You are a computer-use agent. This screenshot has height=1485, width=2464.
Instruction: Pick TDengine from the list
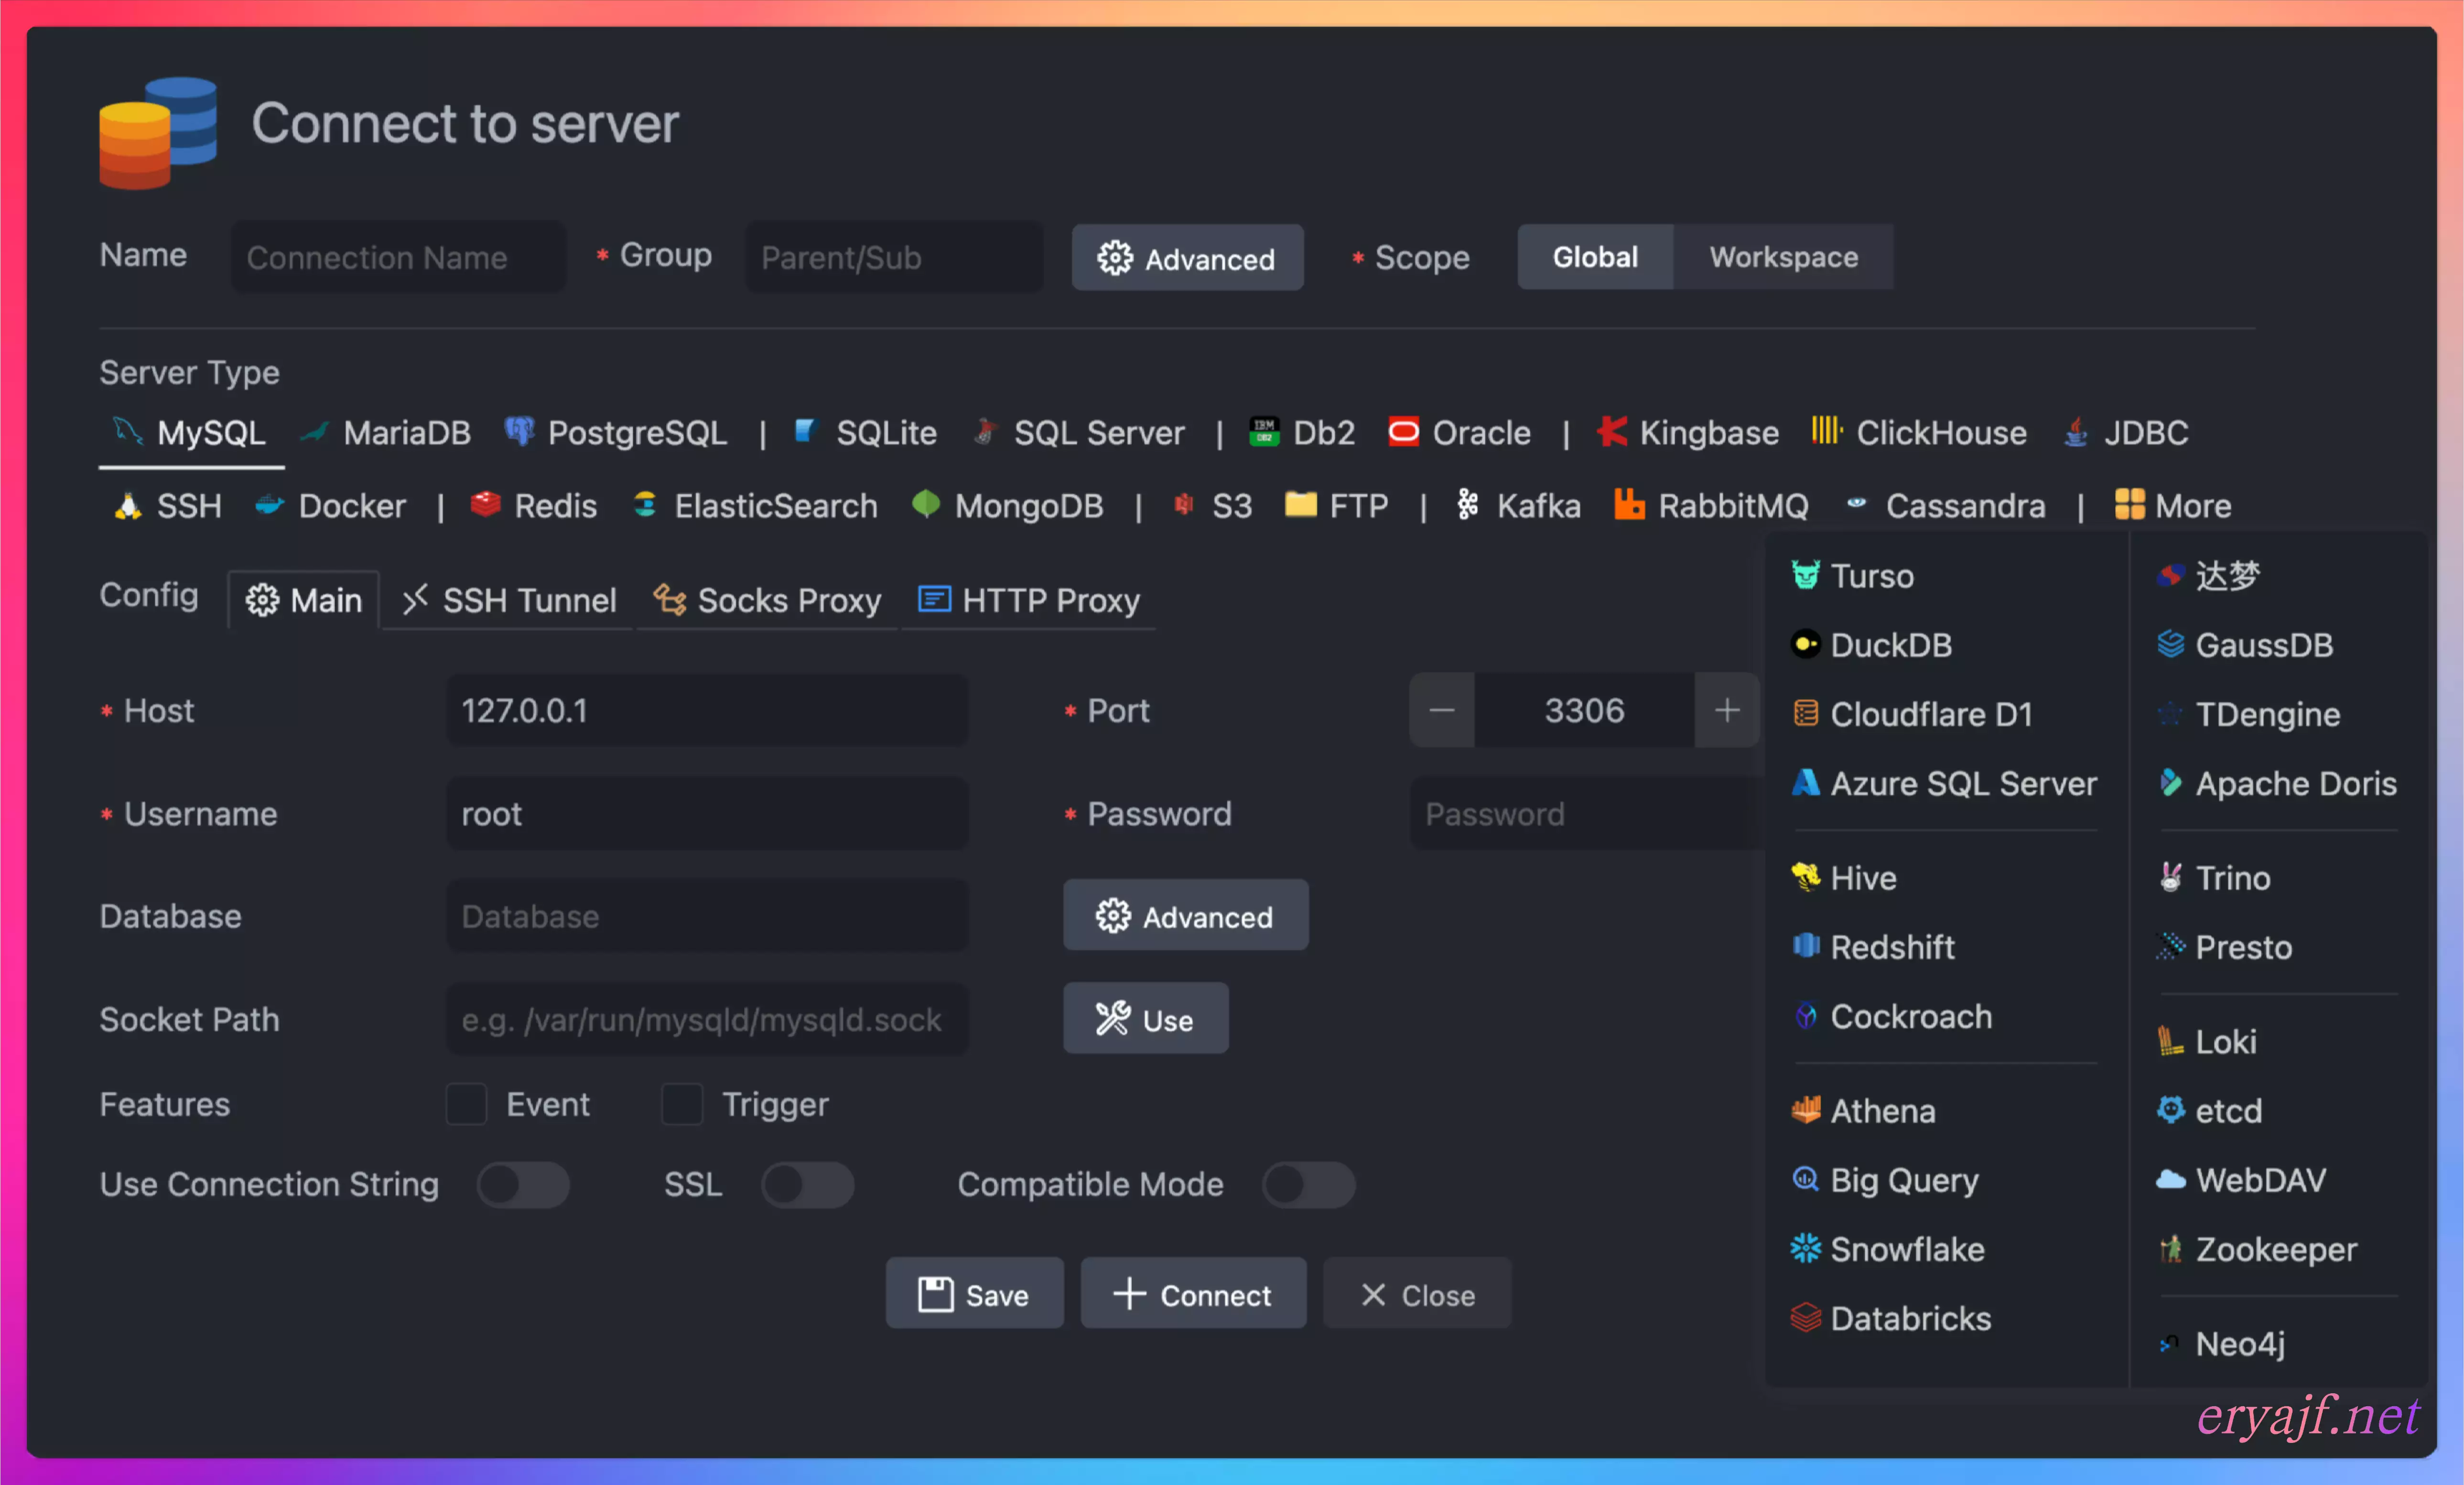tap(2248, 714)
